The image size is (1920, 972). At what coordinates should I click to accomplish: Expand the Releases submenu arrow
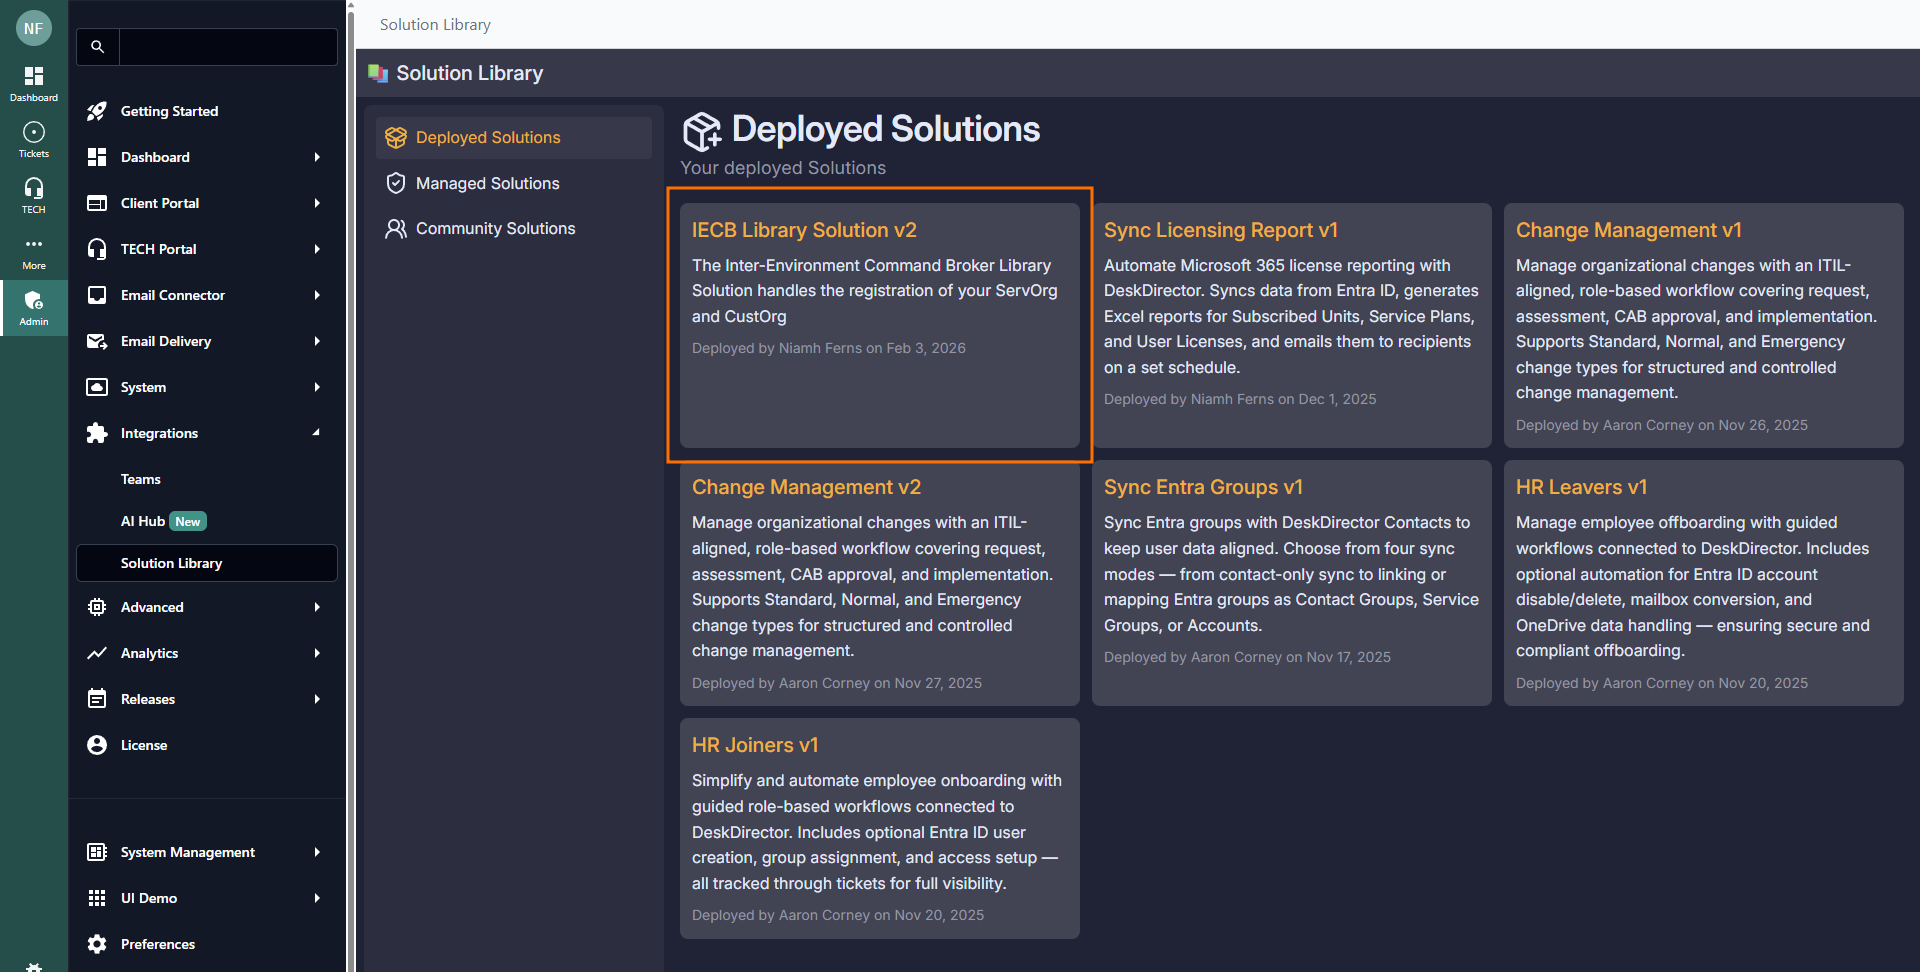click(317, 699)
